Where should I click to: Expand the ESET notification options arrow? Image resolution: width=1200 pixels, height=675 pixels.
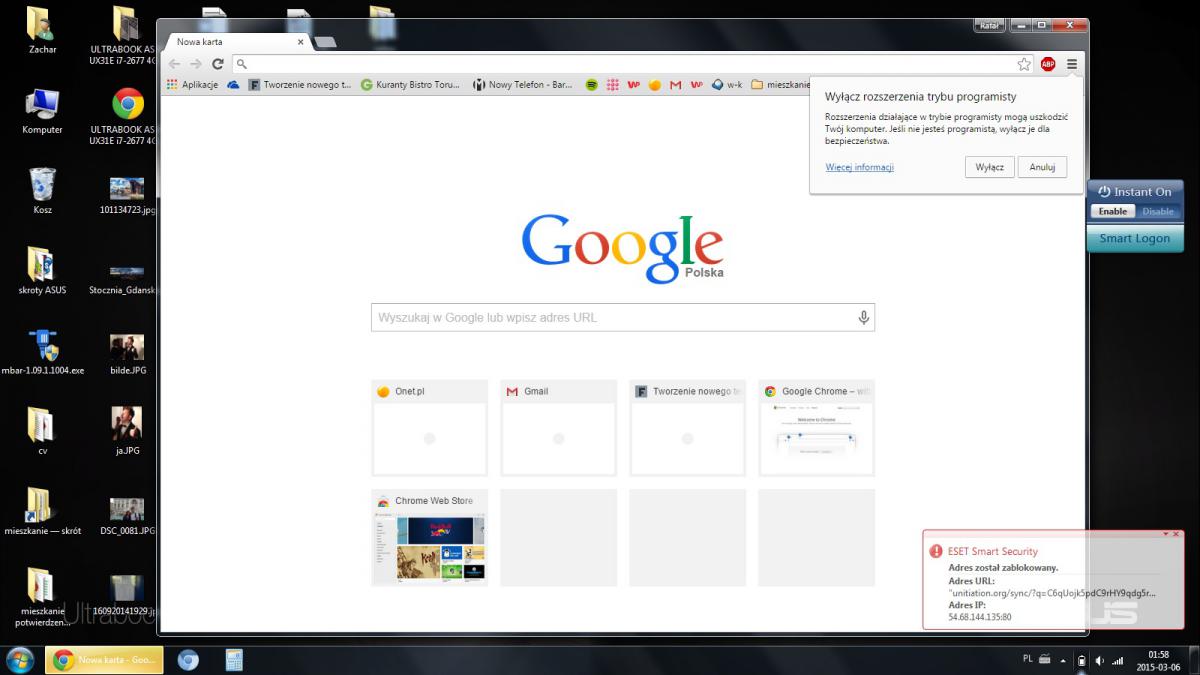pos(1165,534)
